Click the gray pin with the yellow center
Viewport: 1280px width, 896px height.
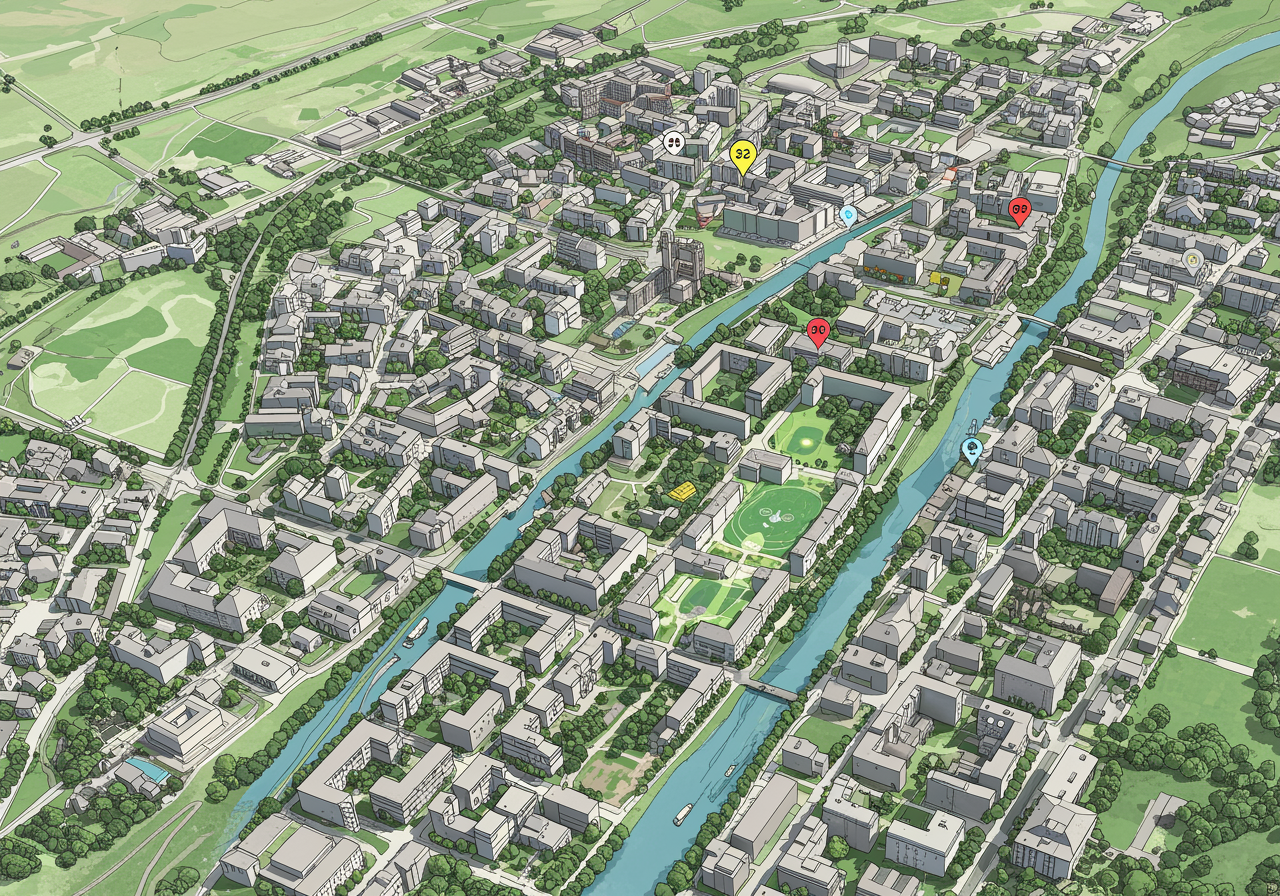click(x=1192, y=262)
